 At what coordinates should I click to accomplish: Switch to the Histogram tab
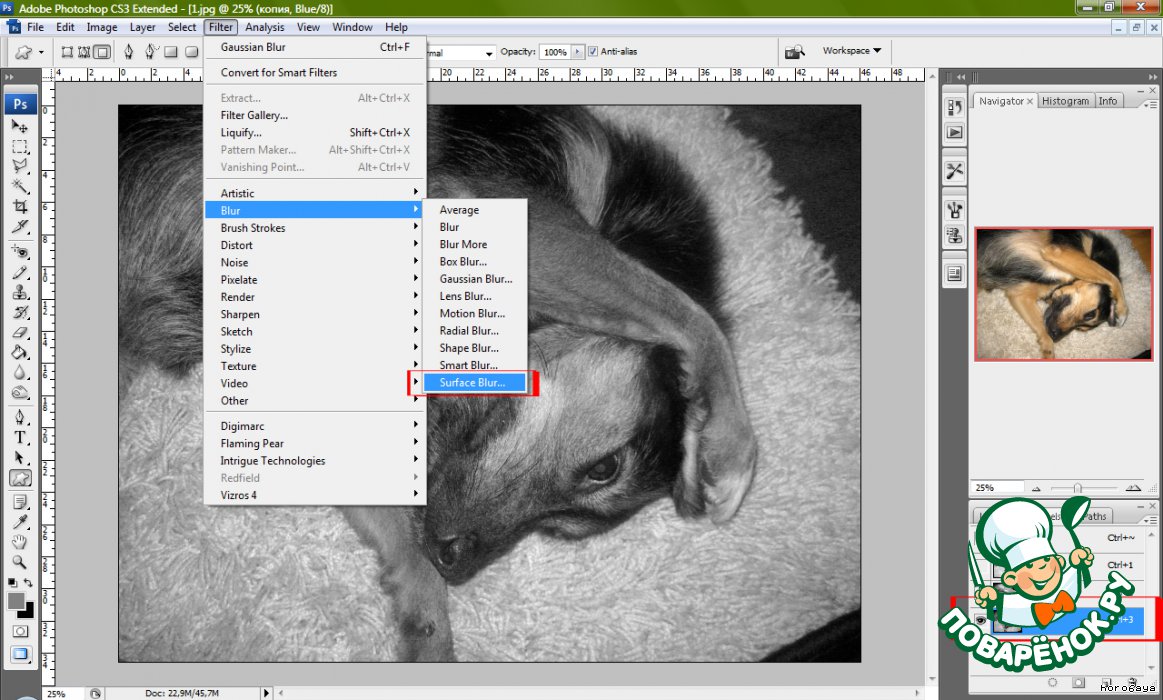pos(1065,101)
